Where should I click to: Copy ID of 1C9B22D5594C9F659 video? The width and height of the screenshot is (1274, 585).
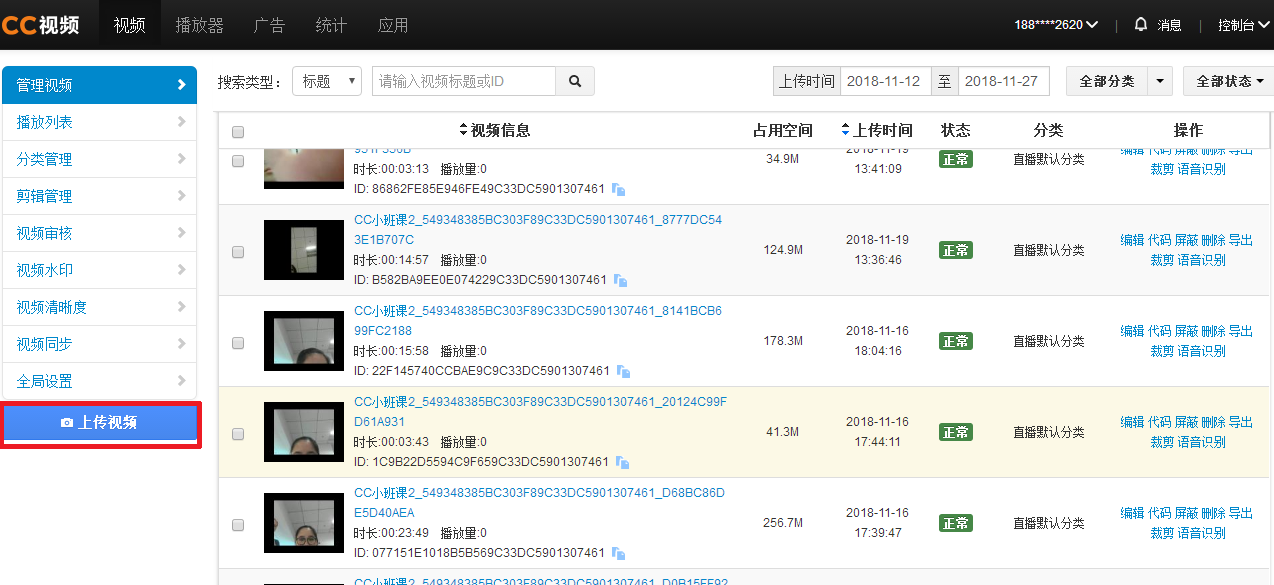pyautogui.click(x=622, y=462)
